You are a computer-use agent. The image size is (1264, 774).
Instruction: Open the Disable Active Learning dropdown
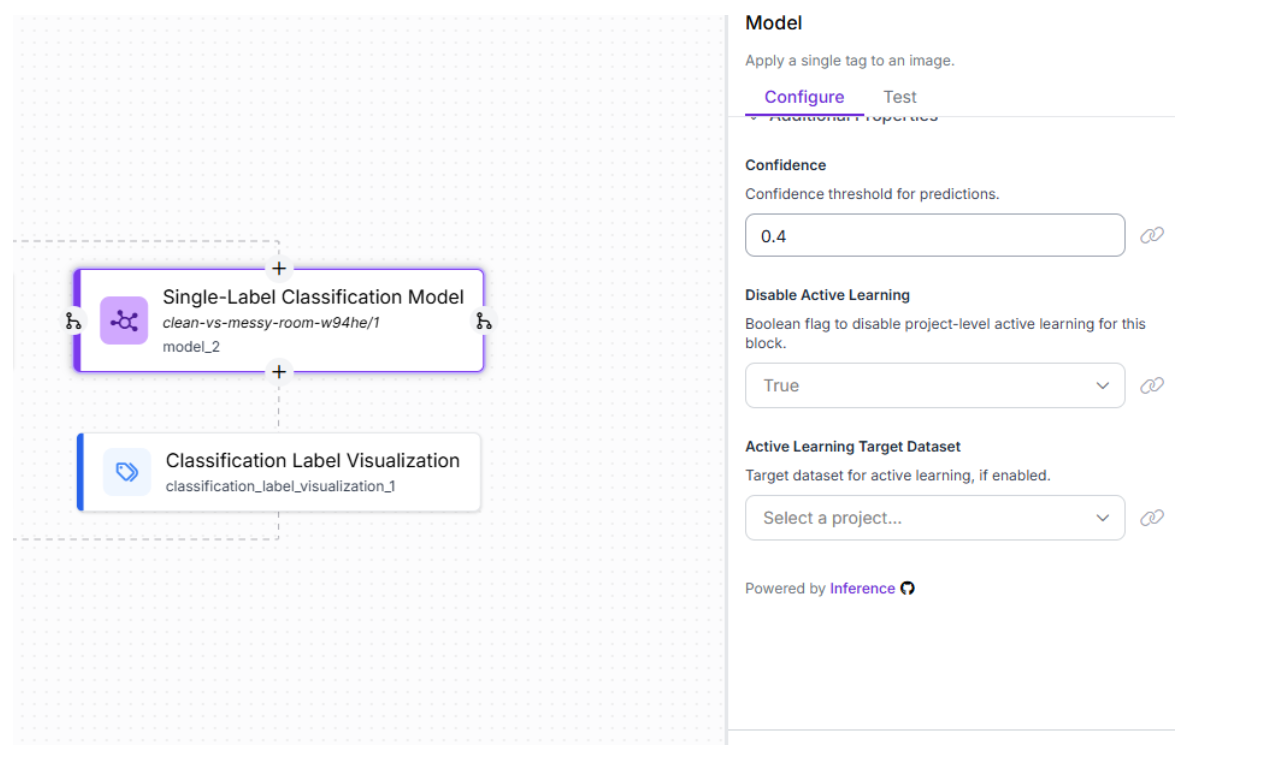(x=934, y=385)
